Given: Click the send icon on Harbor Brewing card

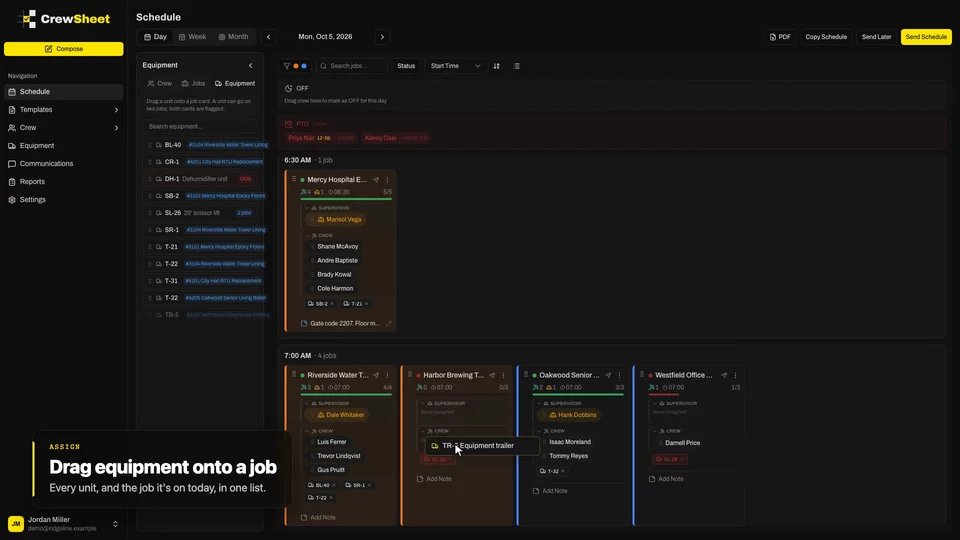Looking at the screenshot, I should click(x=492, y=375).
